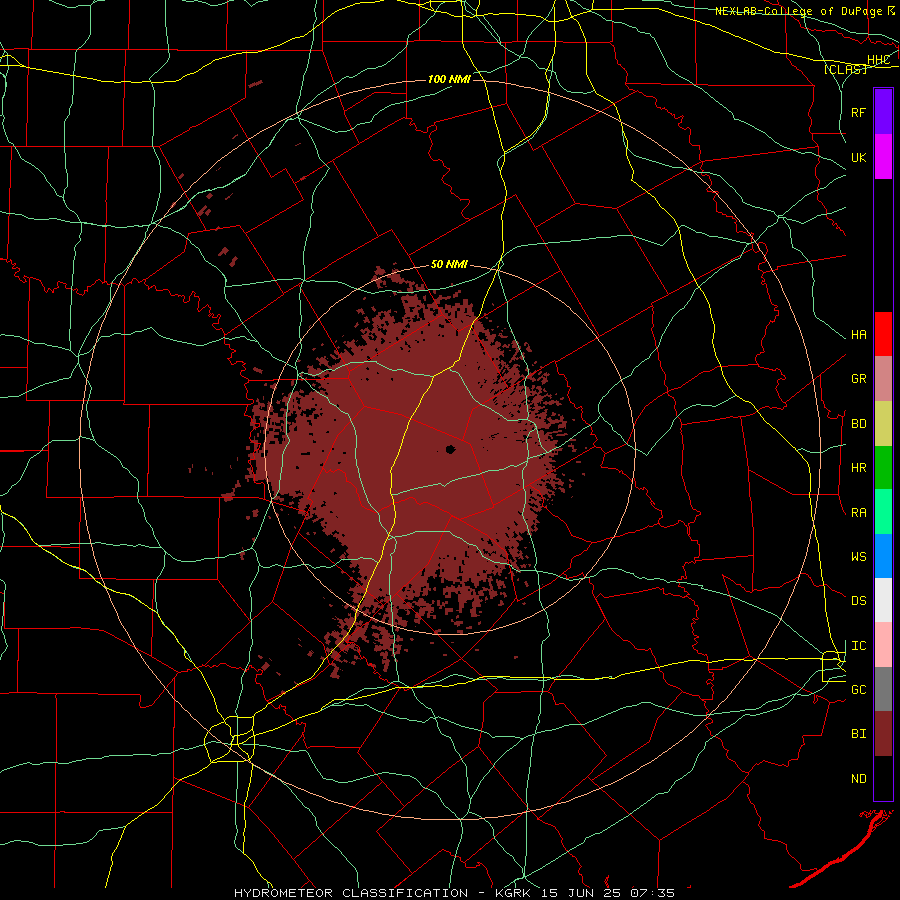Click the "GR" legend label
900x900 pixels.
click(x=858, y=379)
